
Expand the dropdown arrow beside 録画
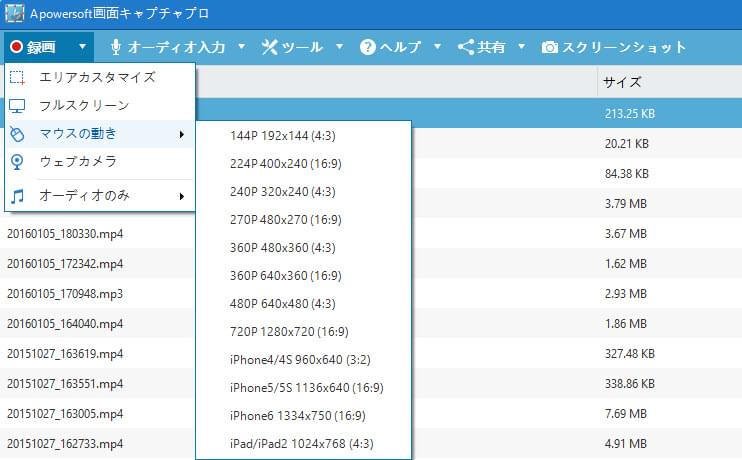pos(82,47)
